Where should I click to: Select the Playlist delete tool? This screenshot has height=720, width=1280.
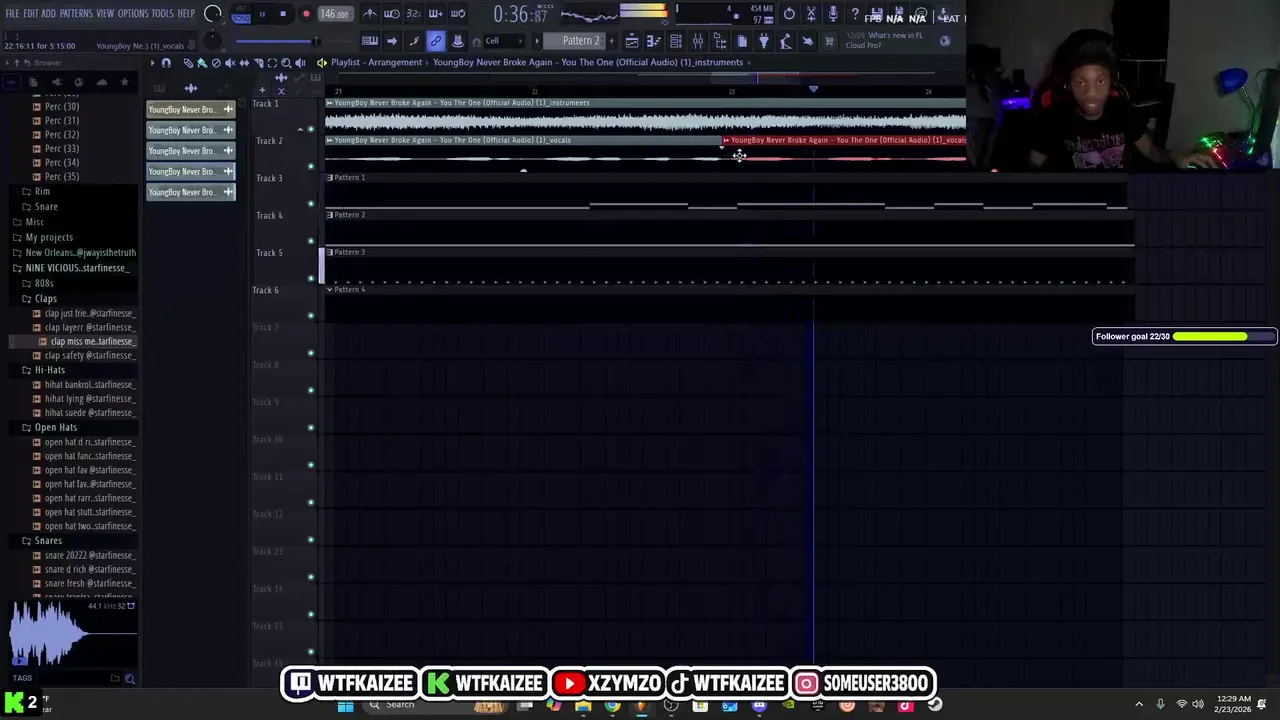pos(215,63)
